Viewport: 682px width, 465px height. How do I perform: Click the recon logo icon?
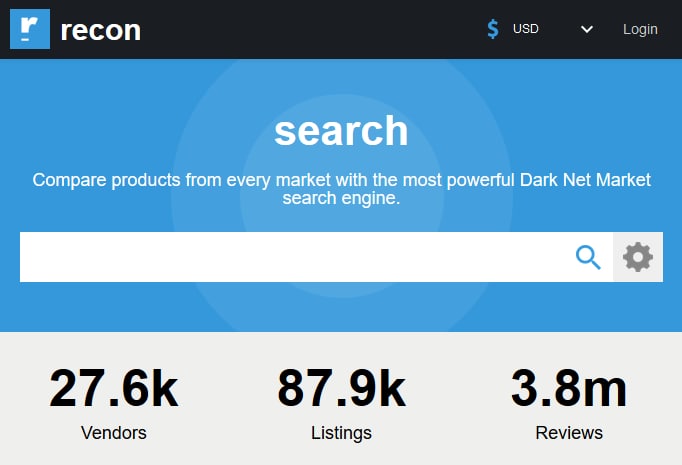coord(29,29)
